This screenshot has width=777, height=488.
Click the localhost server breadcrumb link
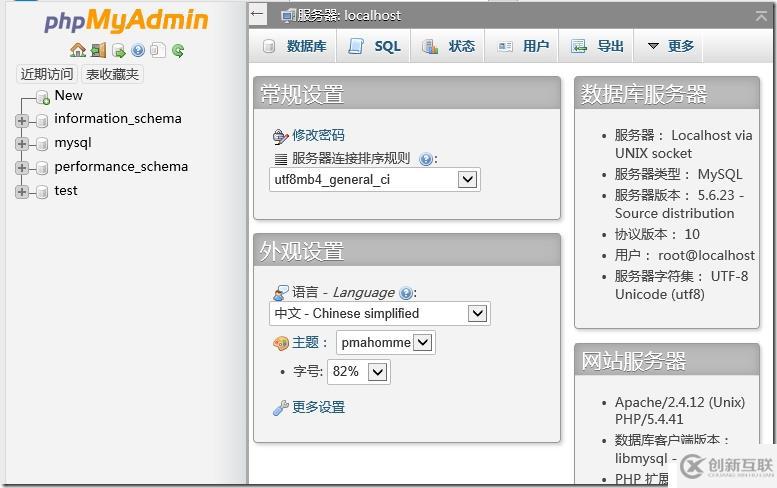coord(349,16)
